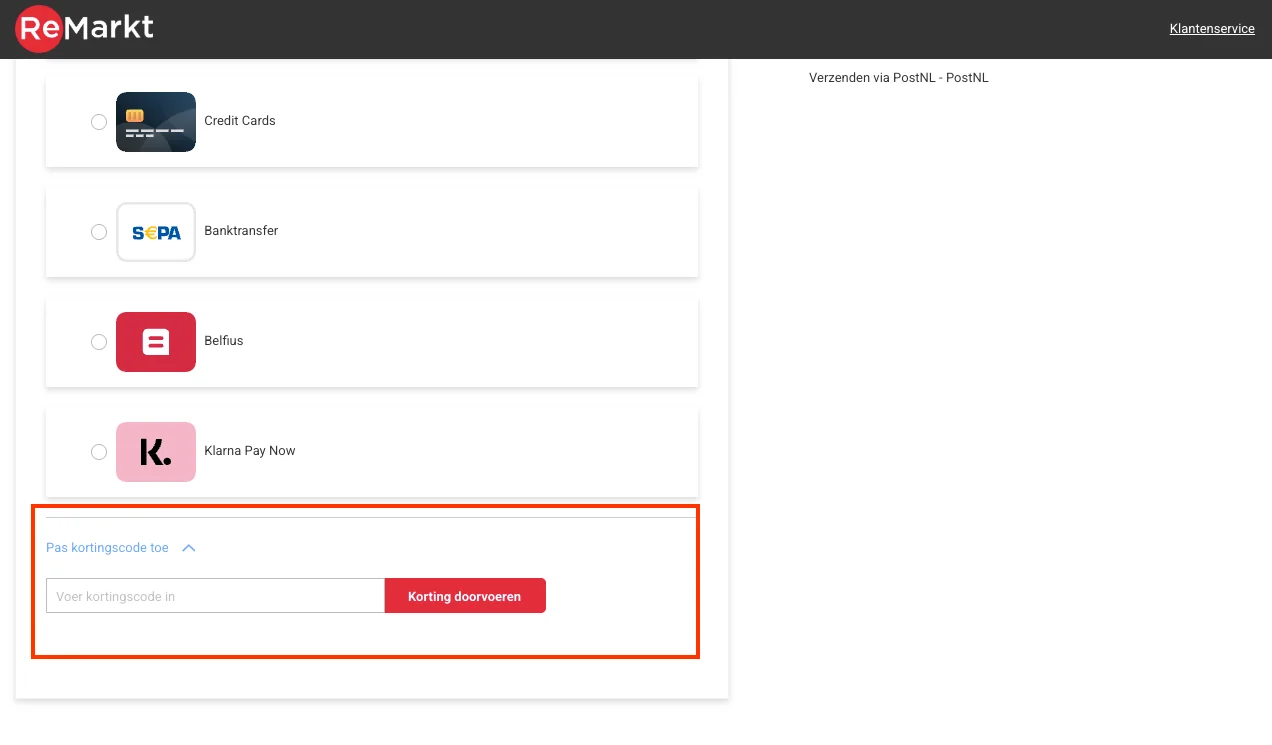Collapse the discount code section chevron

tap(189, 548)
